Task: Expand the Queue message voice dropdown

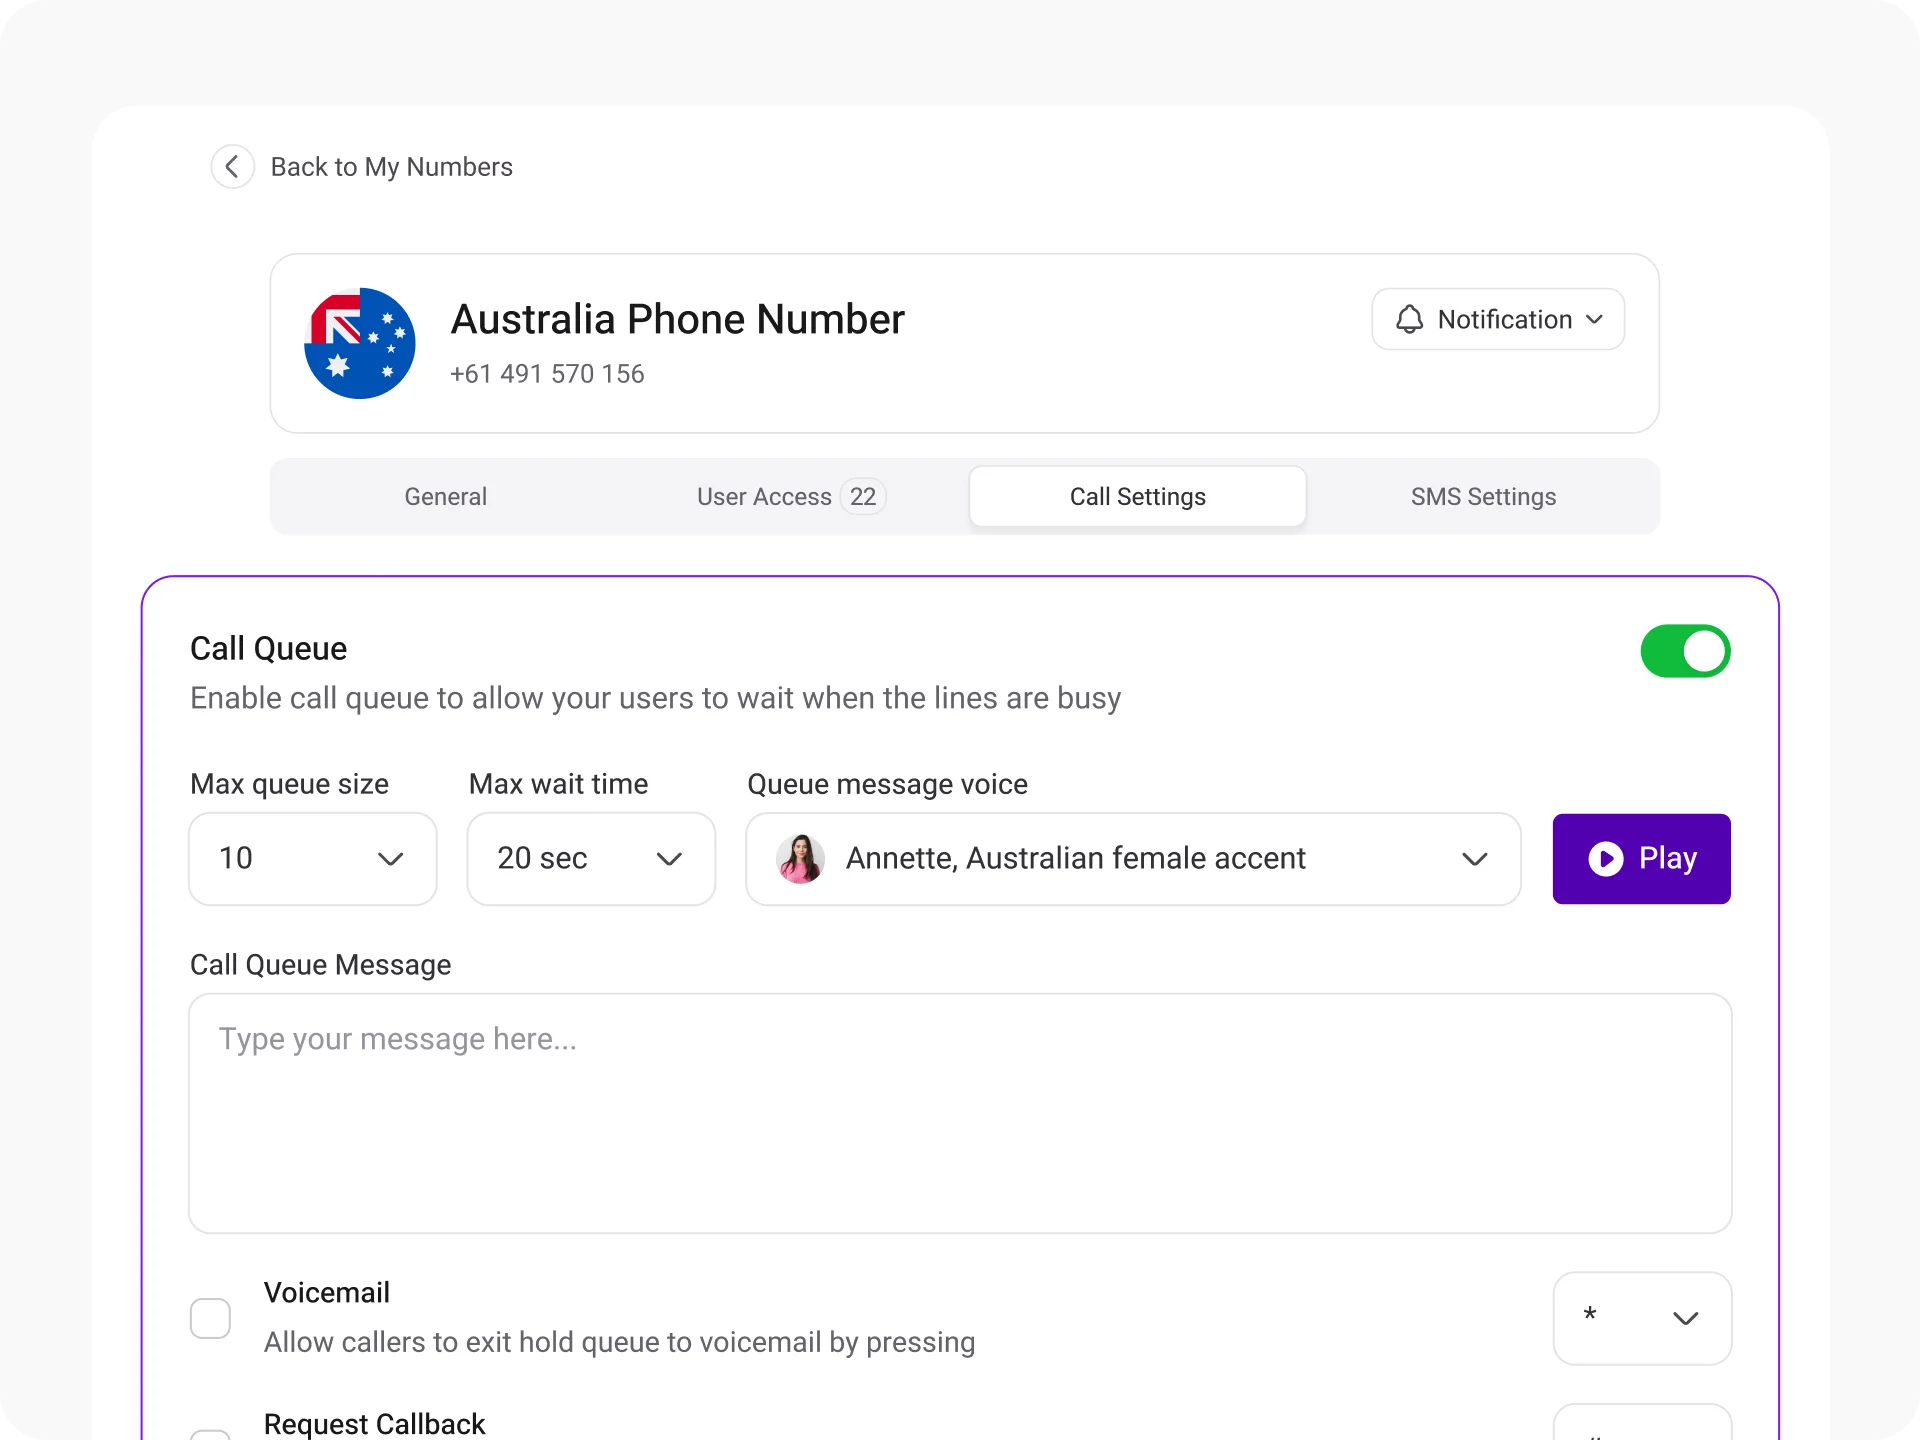Action: tap(1133, 859)
